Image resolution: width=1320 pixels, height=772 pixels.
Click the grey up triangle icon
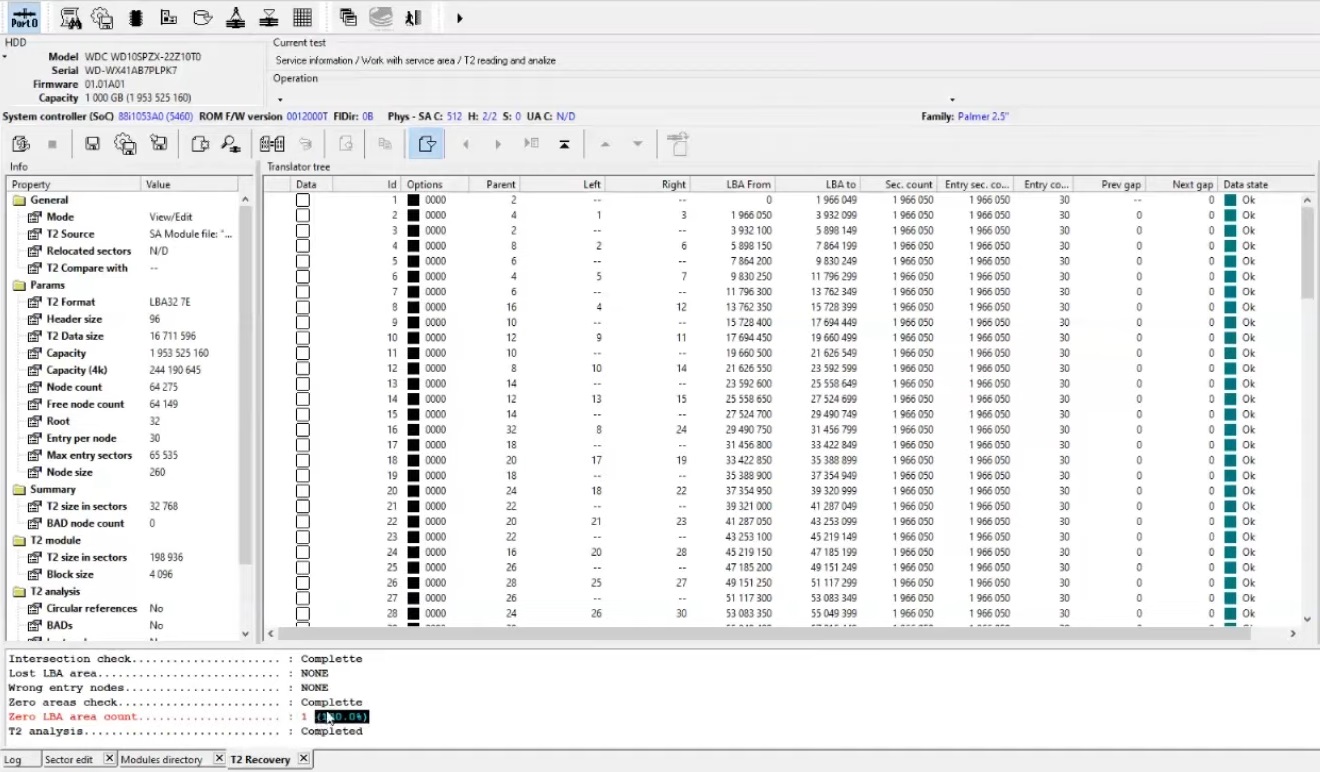click(604, 144)
